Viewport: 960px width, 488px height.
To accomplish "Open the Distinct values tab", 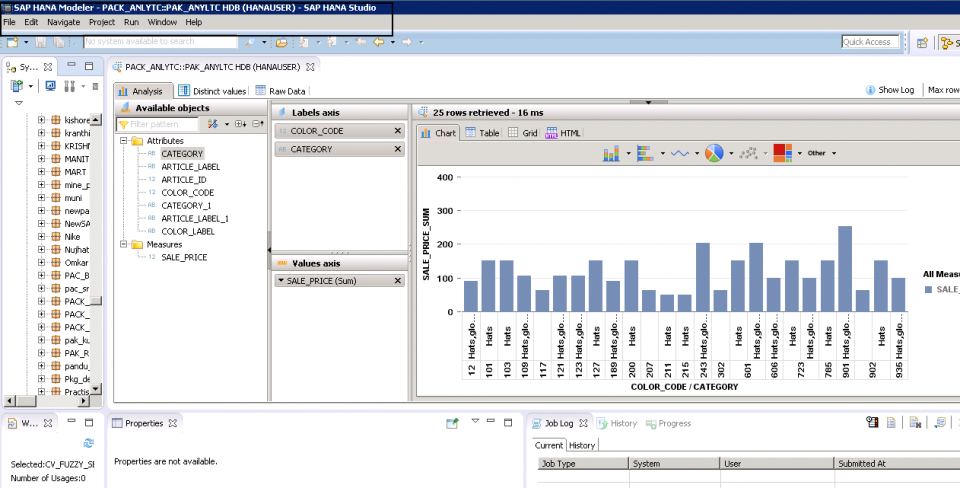I will [x=211, y=91].
